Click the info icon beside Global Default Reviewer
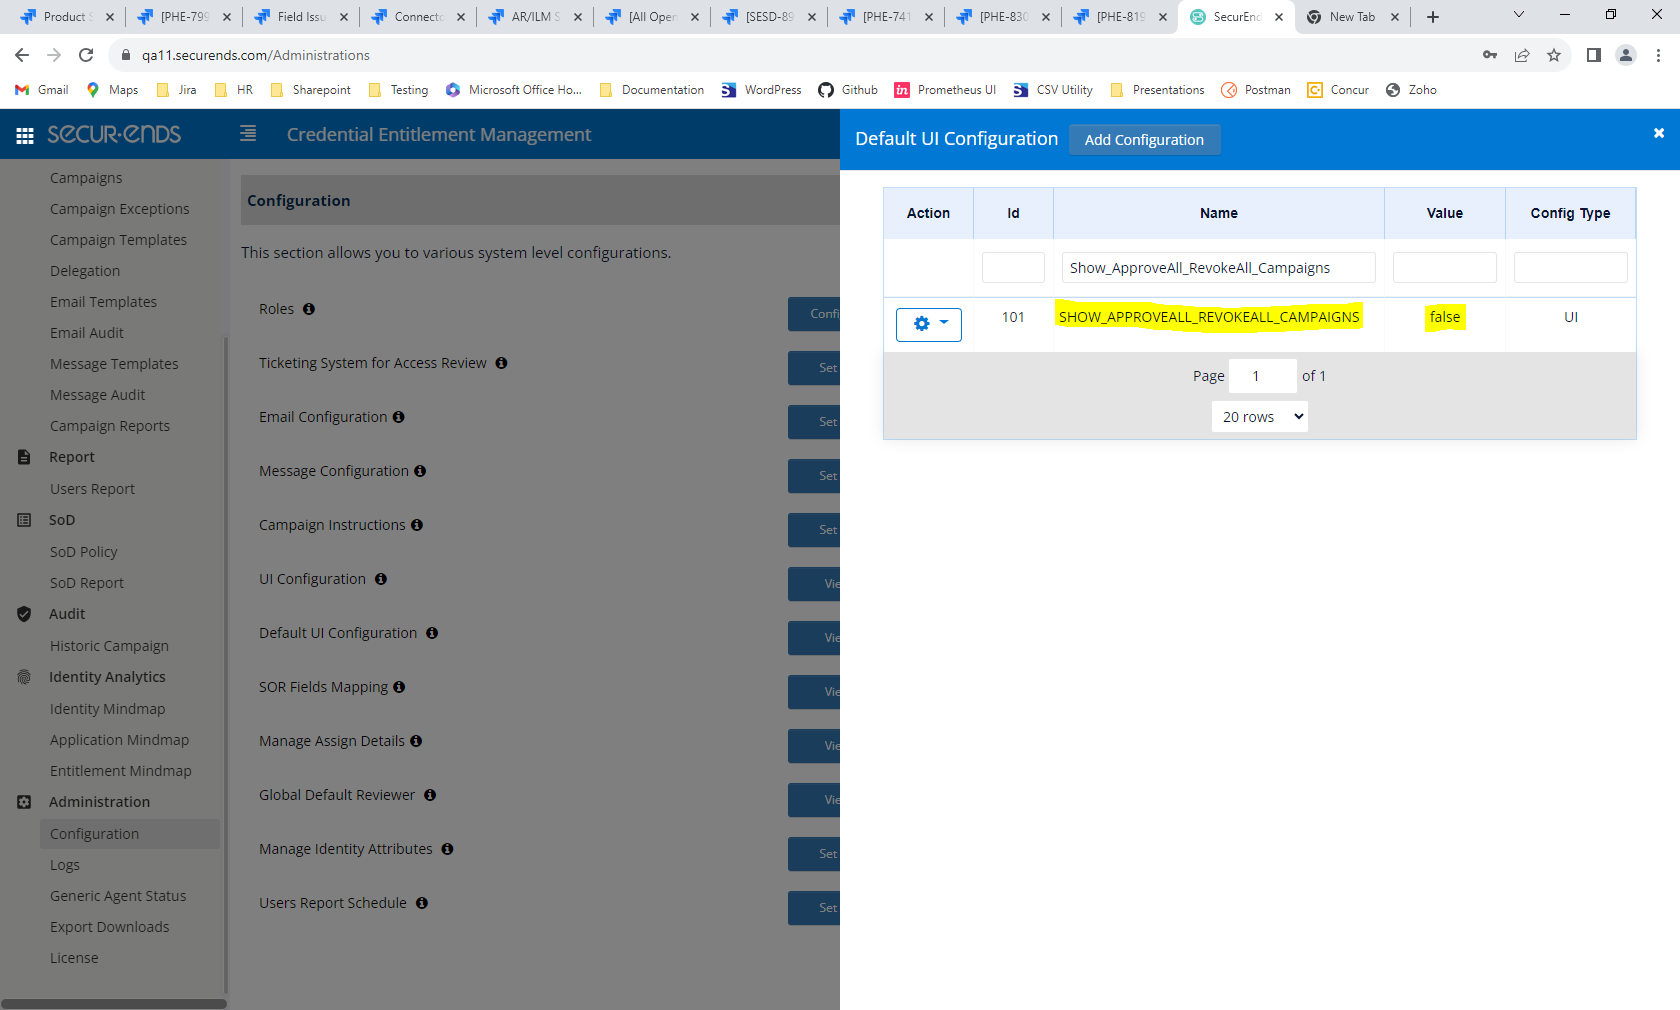Image resolution: width=1680 pixels, height=1010 pixels. click(x=430, y=795)
